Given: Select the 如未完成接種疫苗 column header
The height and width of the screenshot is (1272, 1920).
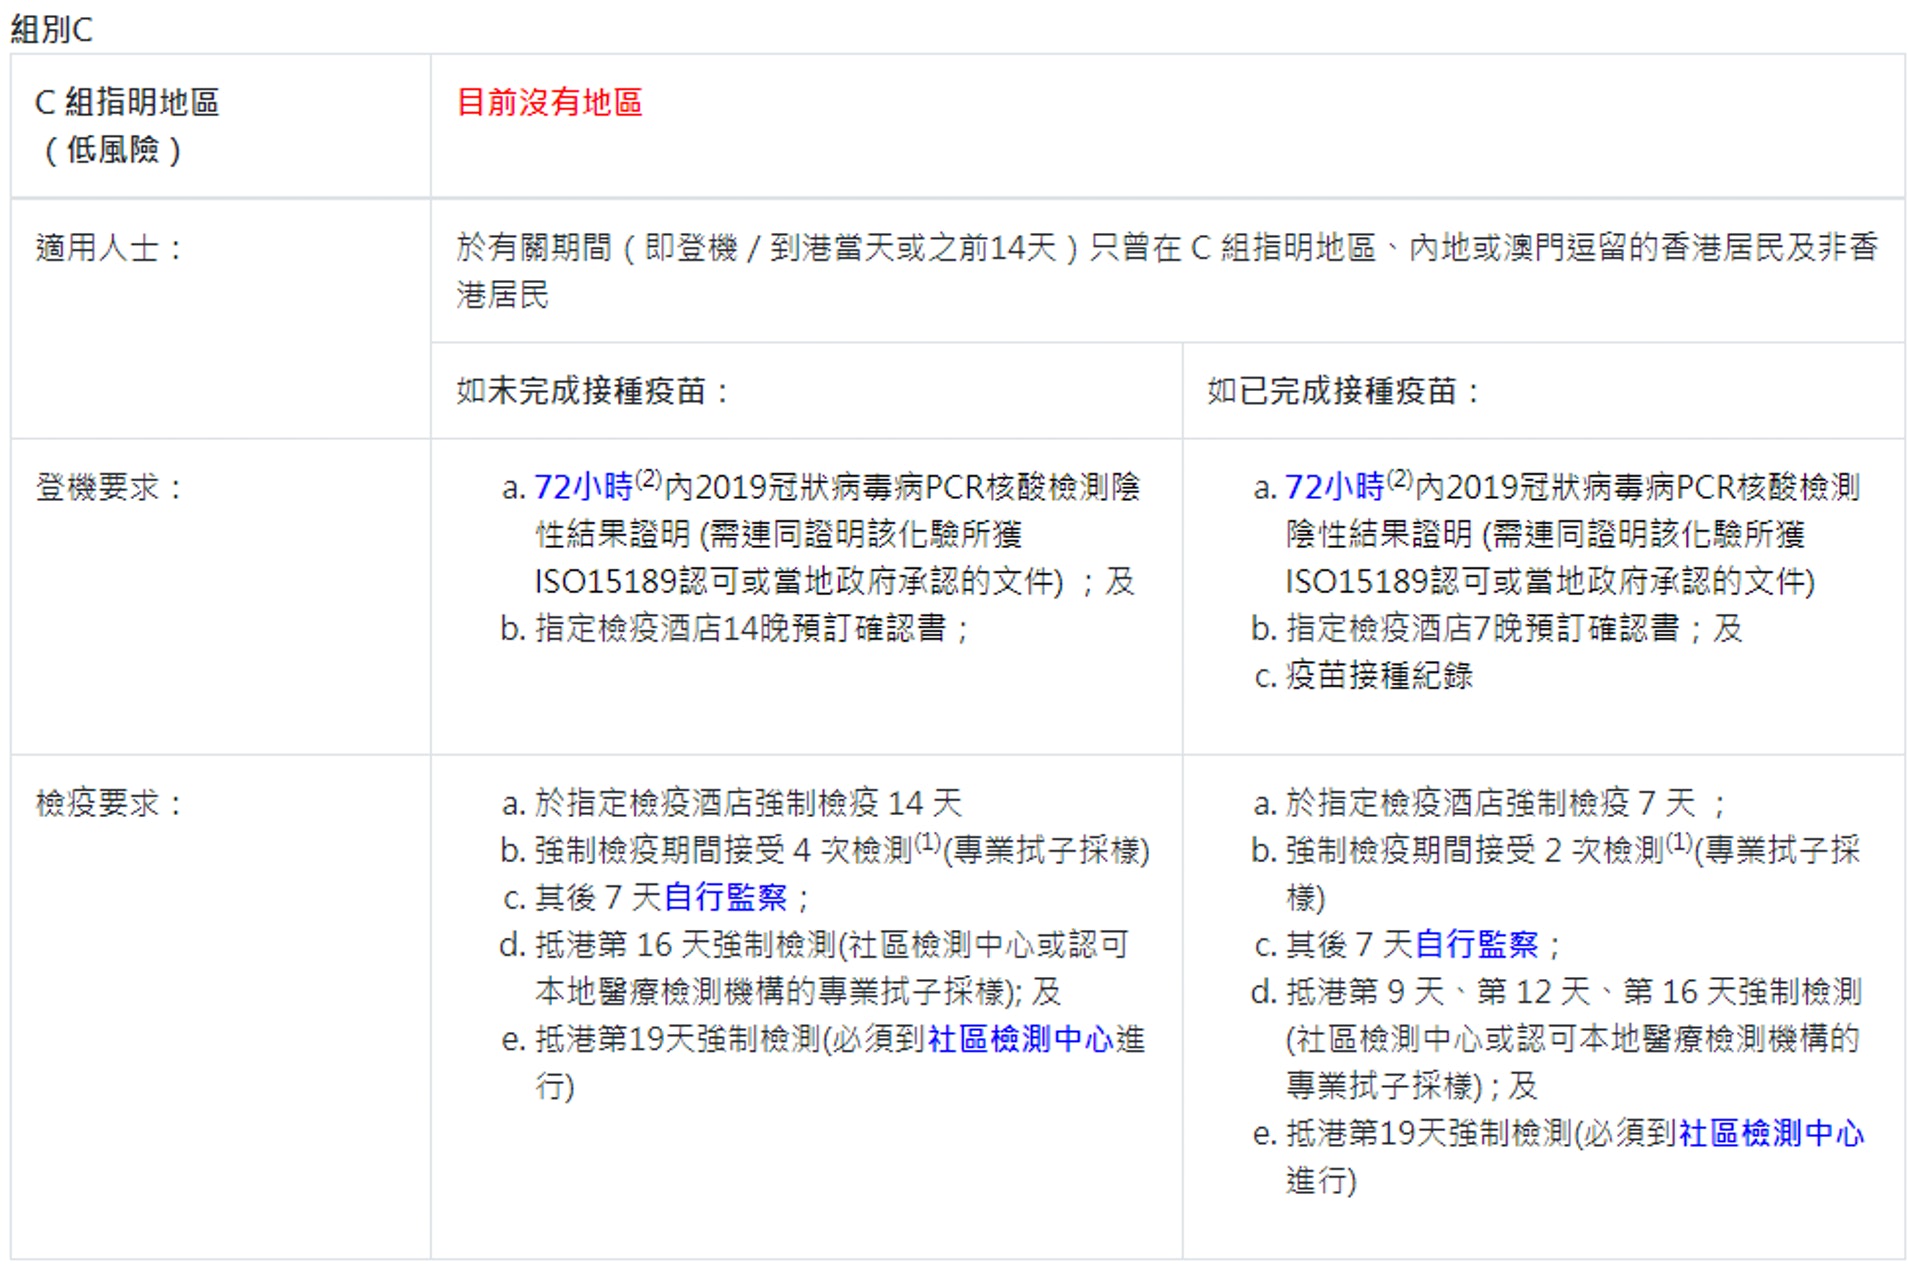Looking at the screenshot, I should coord(592,391).
